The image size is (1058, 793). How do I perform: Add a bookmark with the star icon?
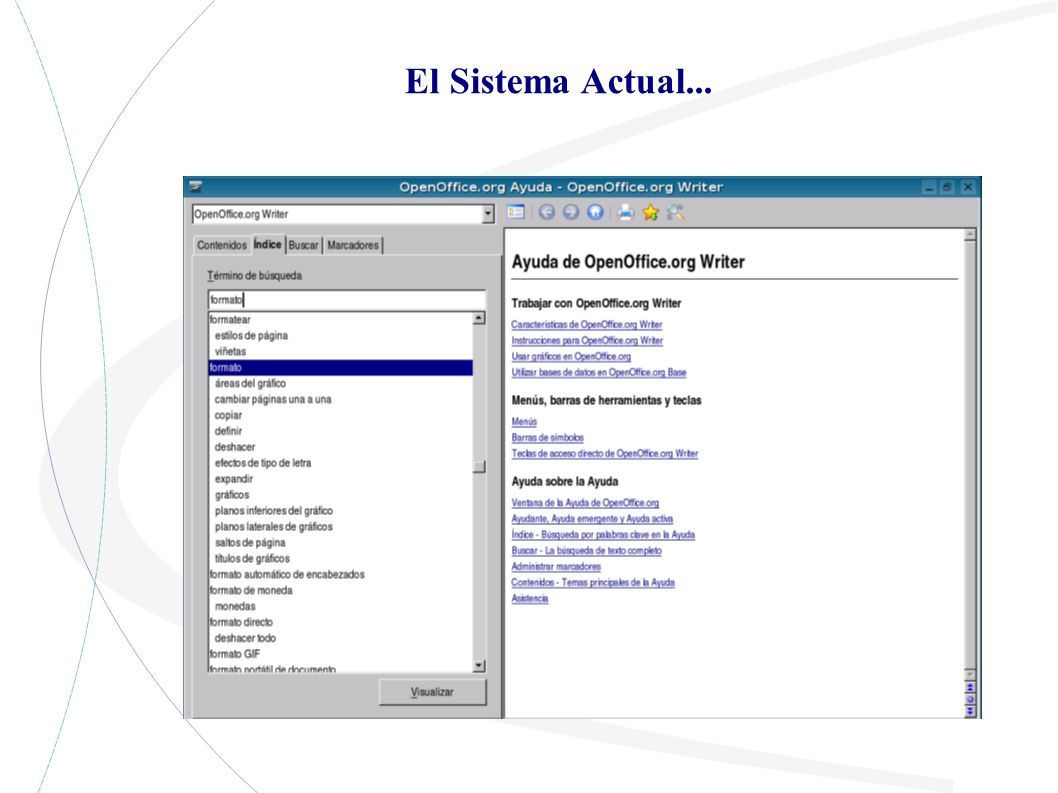[x=650, y=212]
